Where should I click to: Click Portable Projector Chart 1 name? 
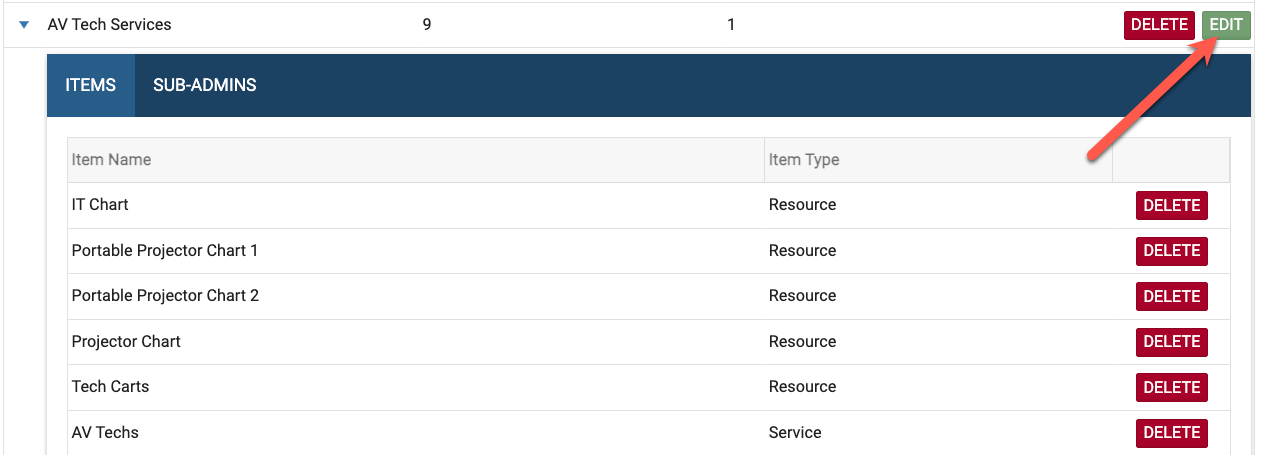165,251
